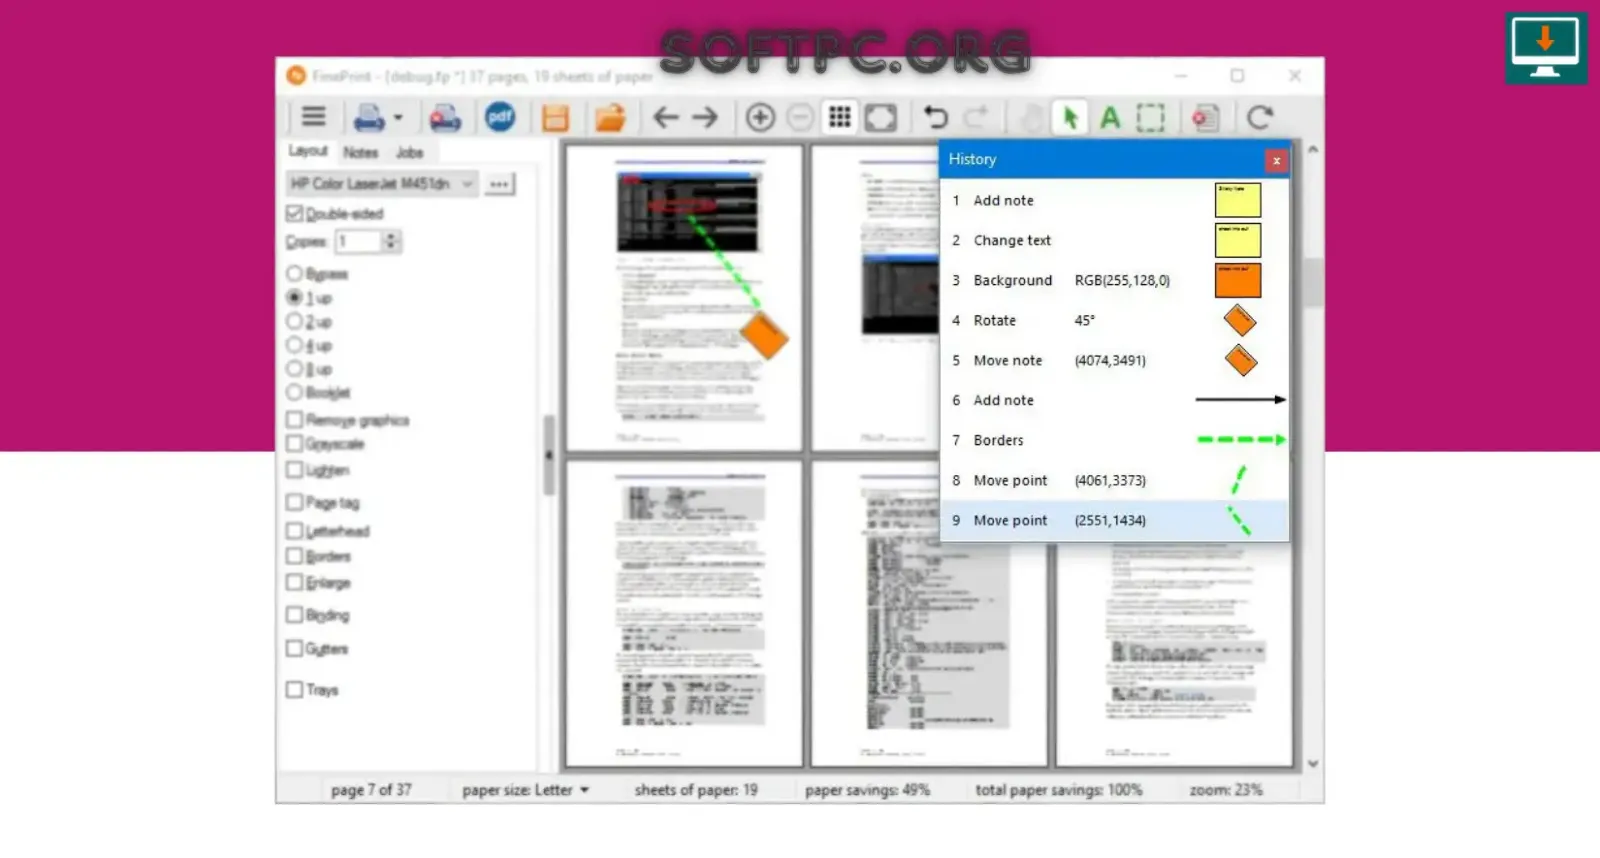The width and height of the screenshot is (1600, 858).
Task: Click the first page thumbnail with the orange note
Action: (684, 298)
